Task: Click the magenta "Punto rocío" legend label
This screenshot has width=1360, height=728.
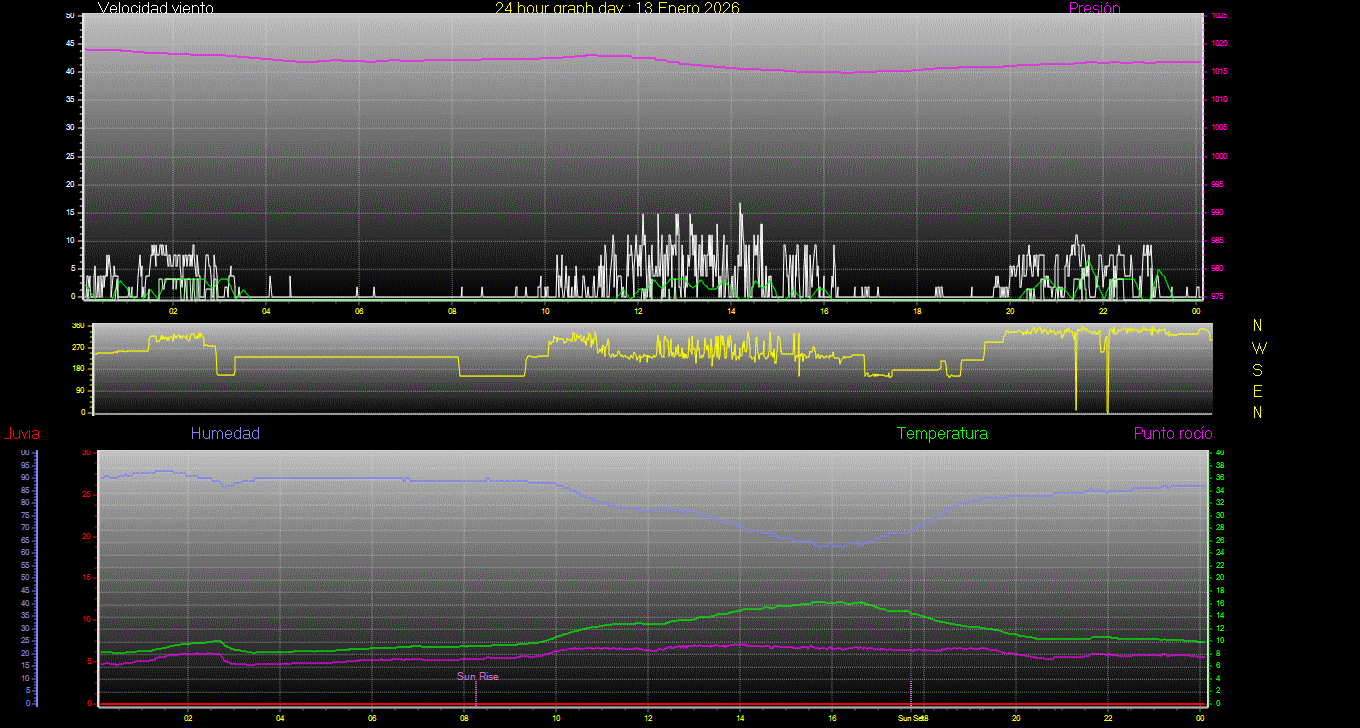Action: (1172, 434)
